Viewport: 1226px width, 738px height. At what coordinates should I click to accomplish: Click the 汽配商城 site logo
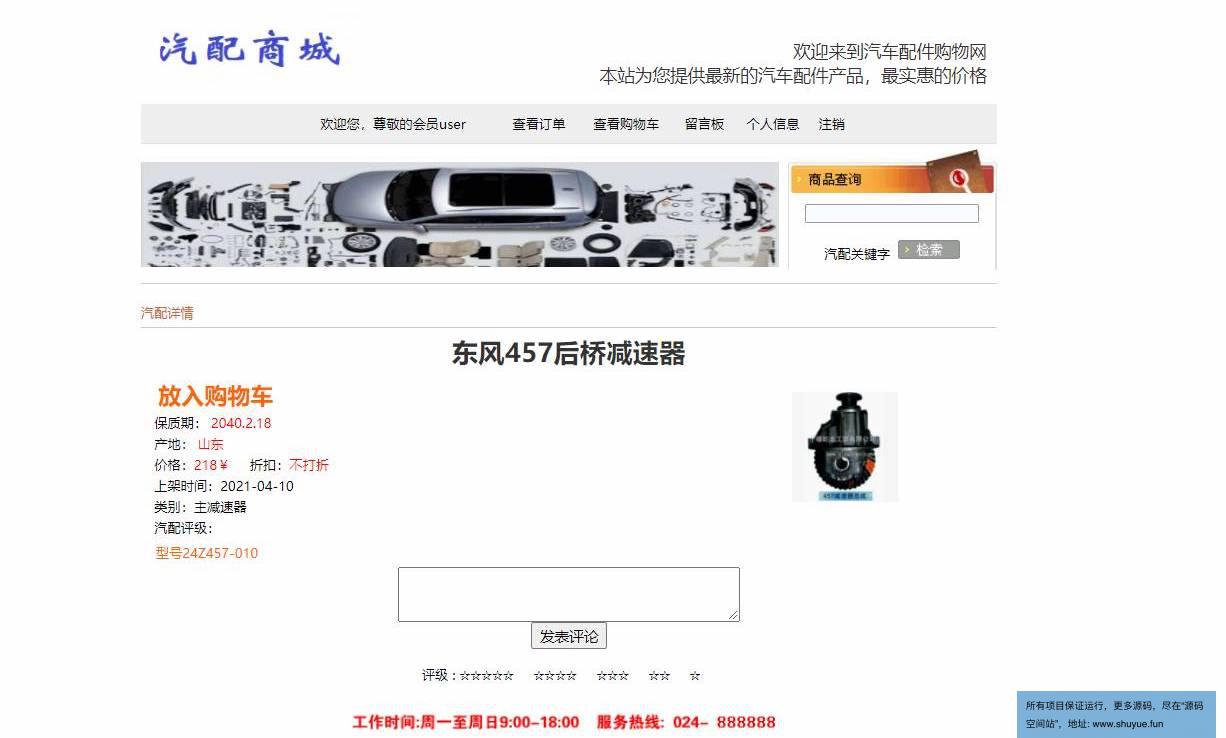tap(250, 49)
